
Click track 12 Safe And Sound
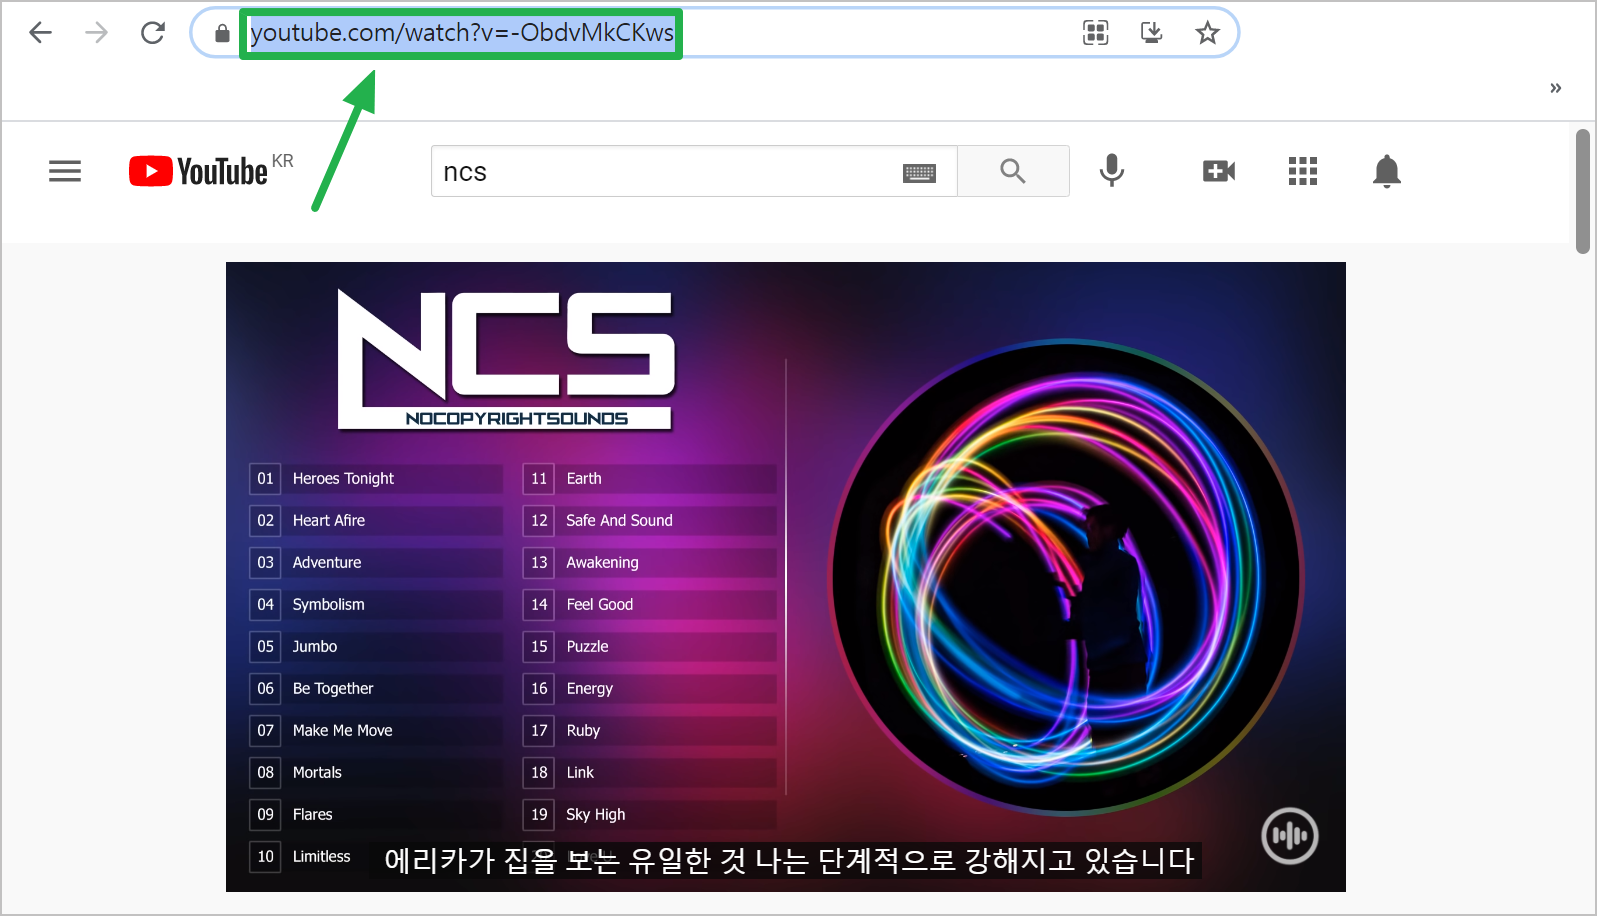[650, 520]
